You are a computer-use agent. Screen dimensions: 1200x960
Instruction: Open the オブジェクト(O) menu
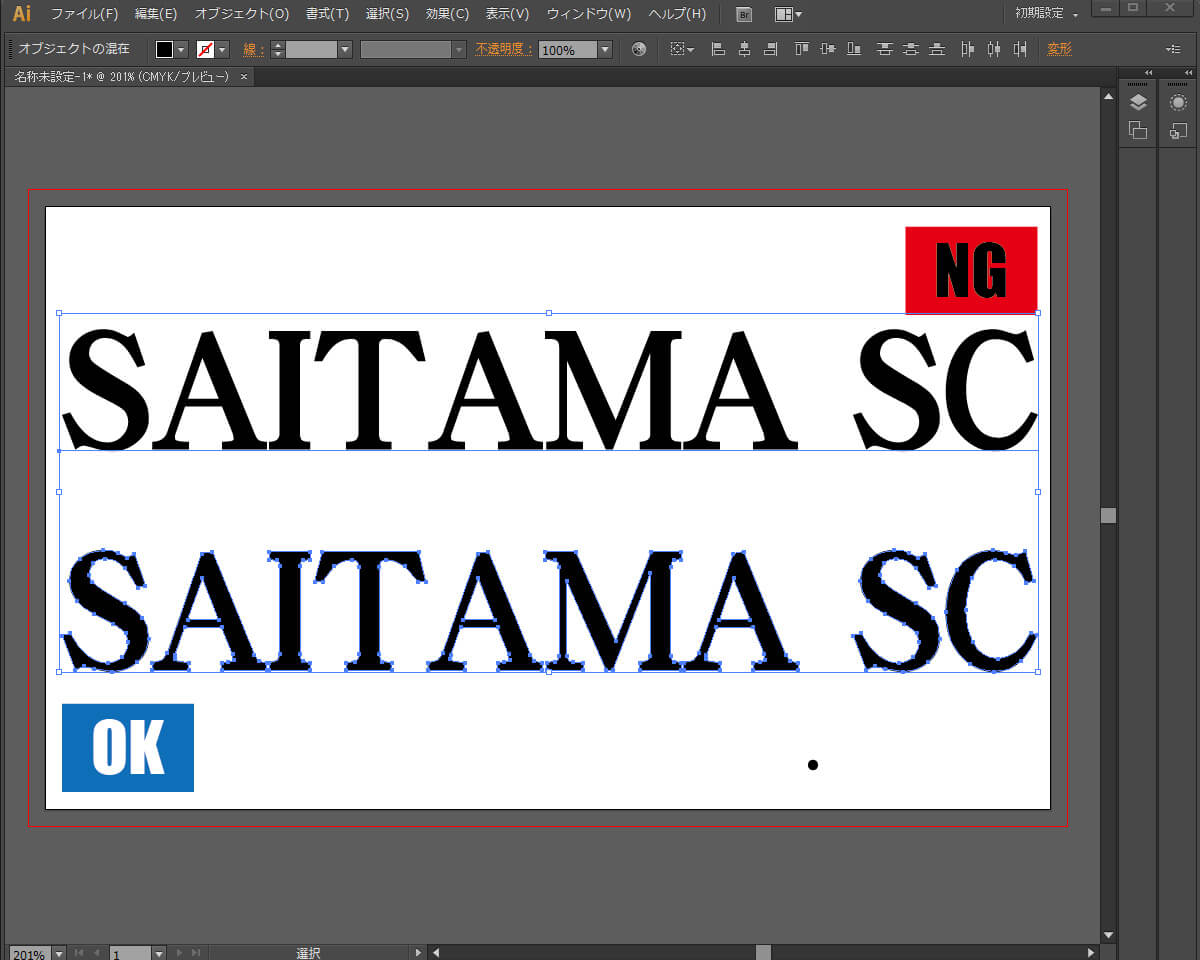[x=242, y=14]
